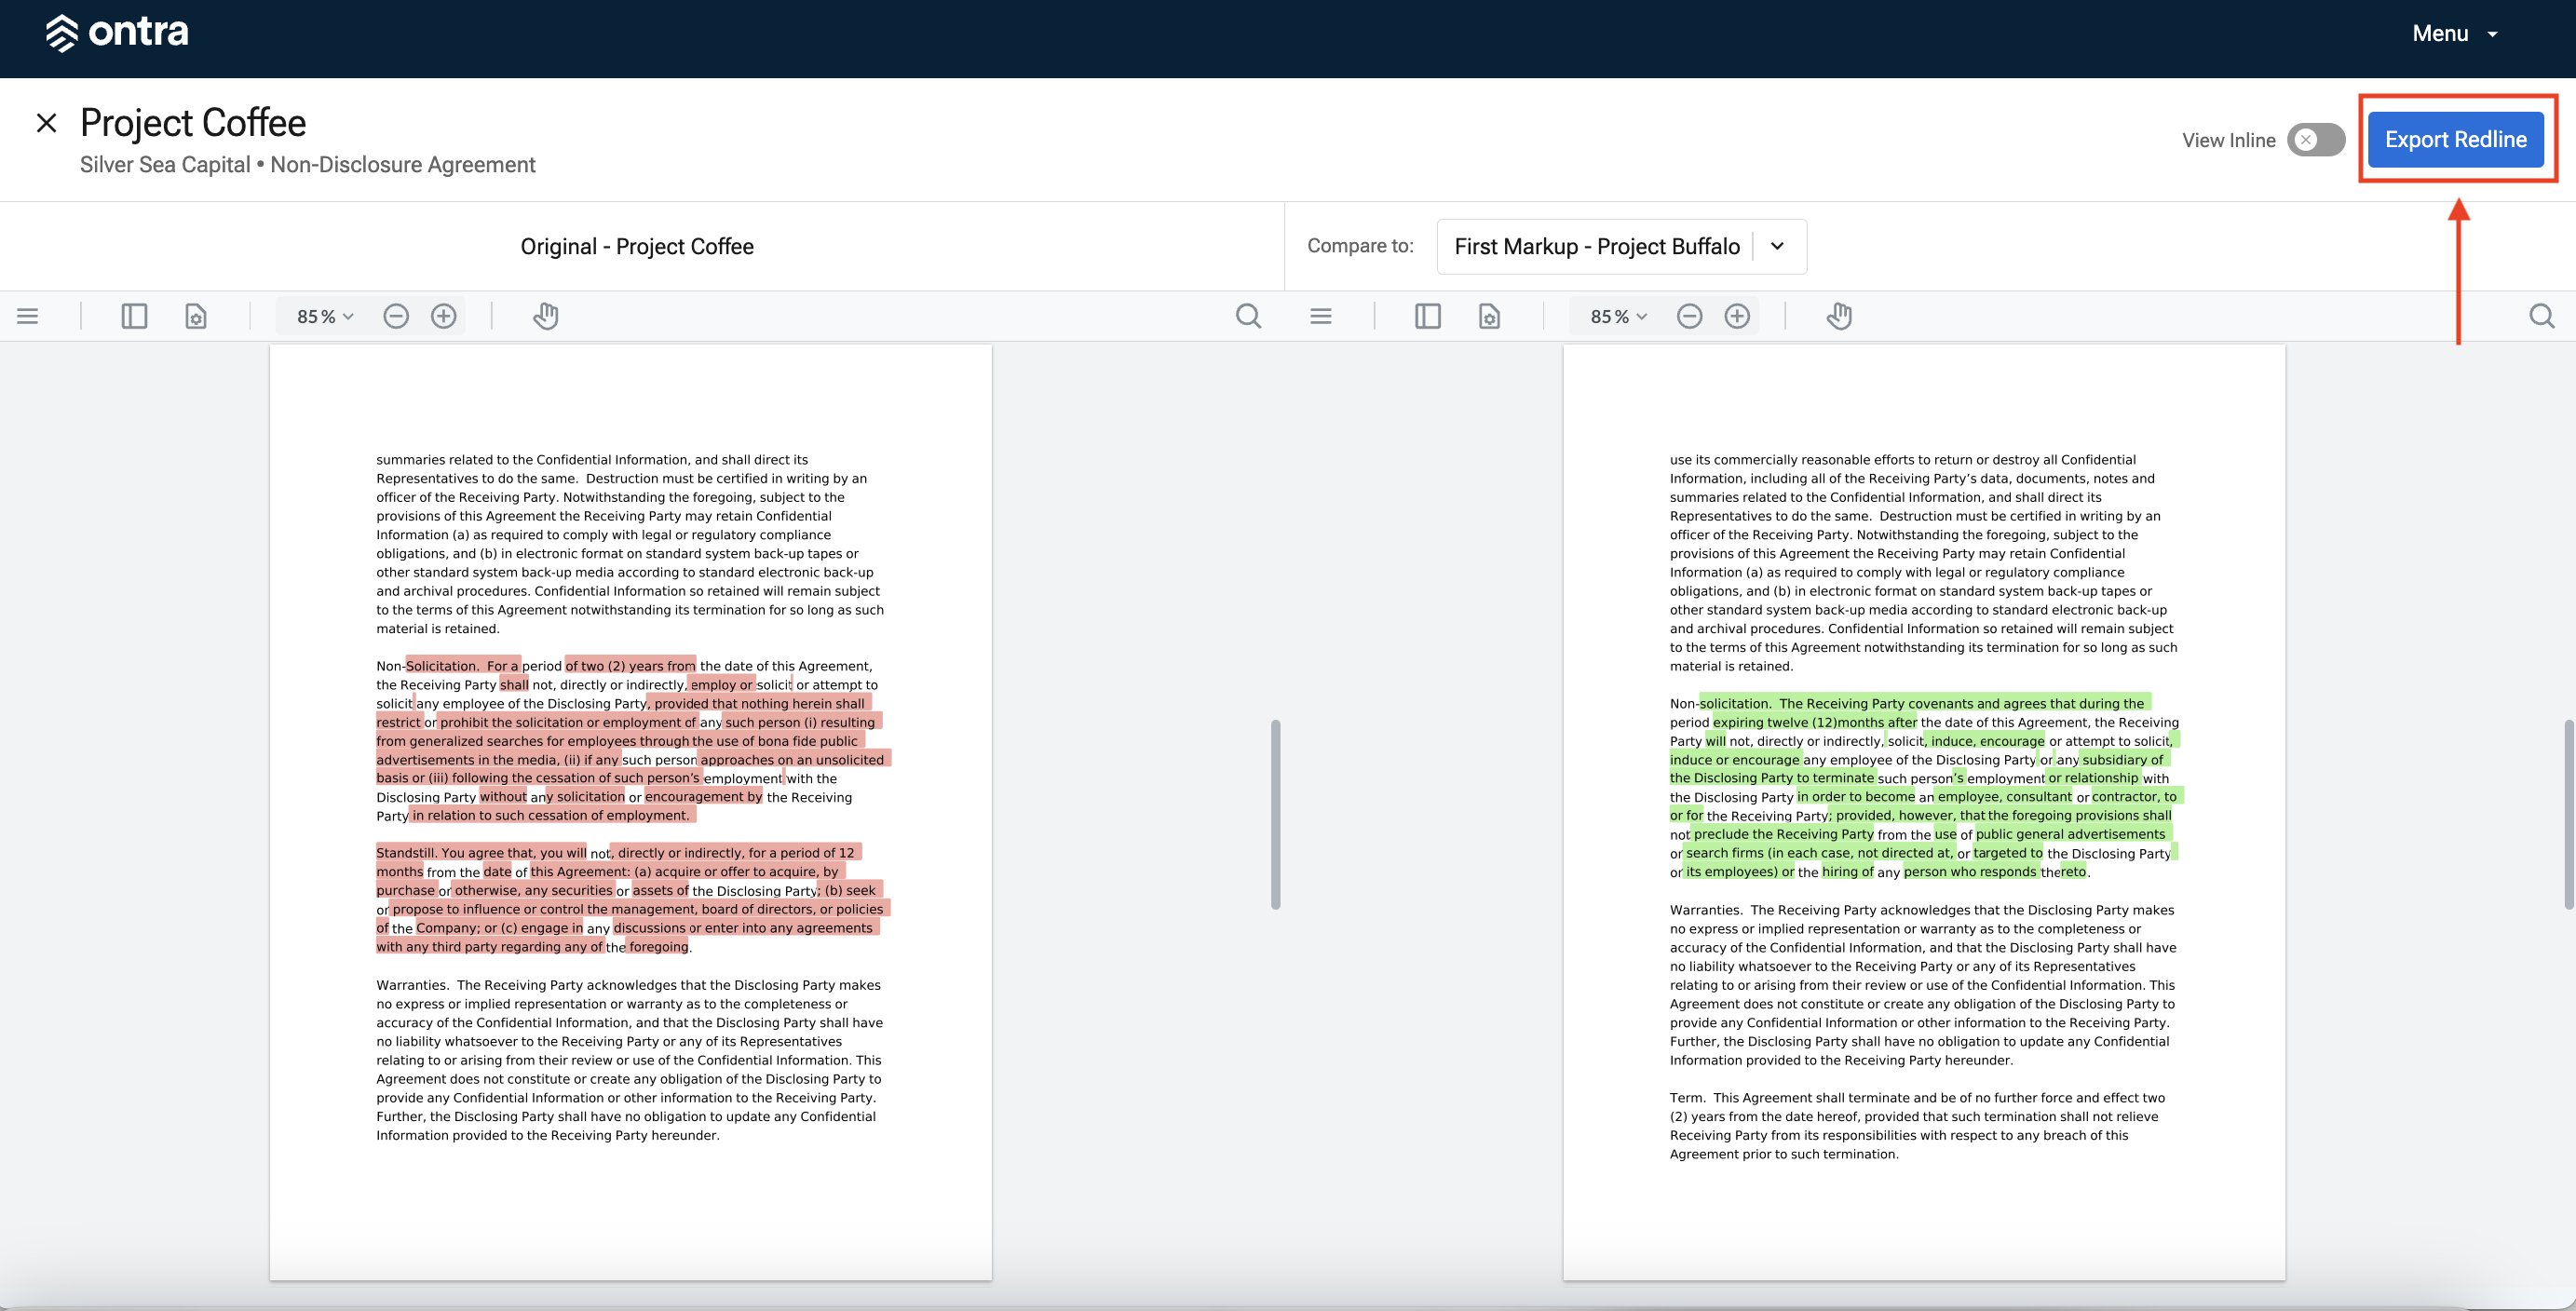Zoom in on left document viewer
Screen dimensions: 2576x1311
coord(444,316)
